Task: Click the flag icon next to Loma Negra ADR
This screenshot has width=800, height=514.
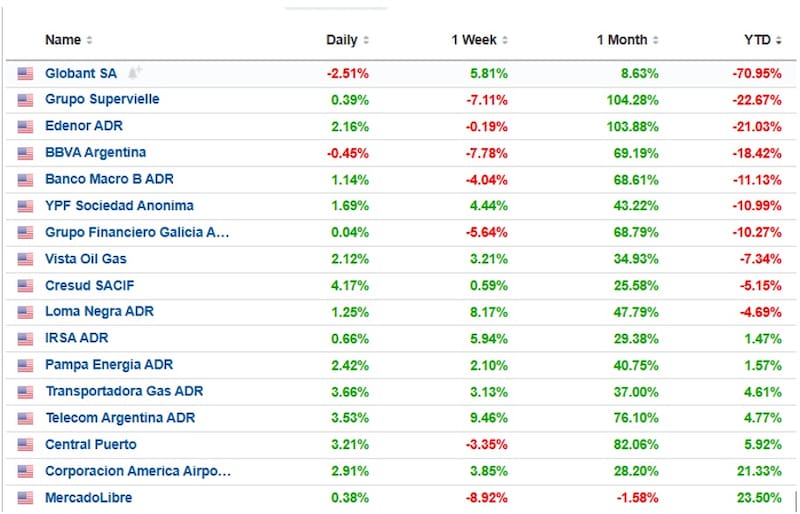Action: pos(25,312)
